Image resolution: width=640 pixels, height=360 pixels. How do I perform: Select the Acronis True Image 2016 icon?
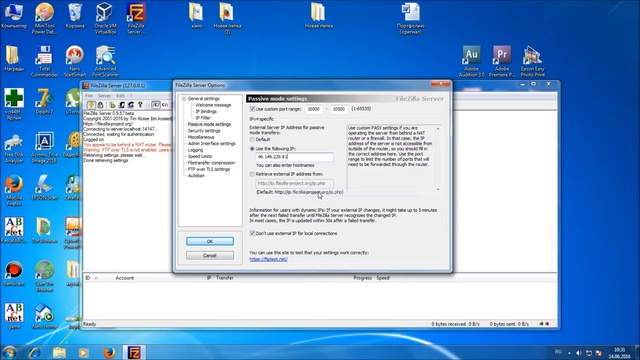[44, 148]
